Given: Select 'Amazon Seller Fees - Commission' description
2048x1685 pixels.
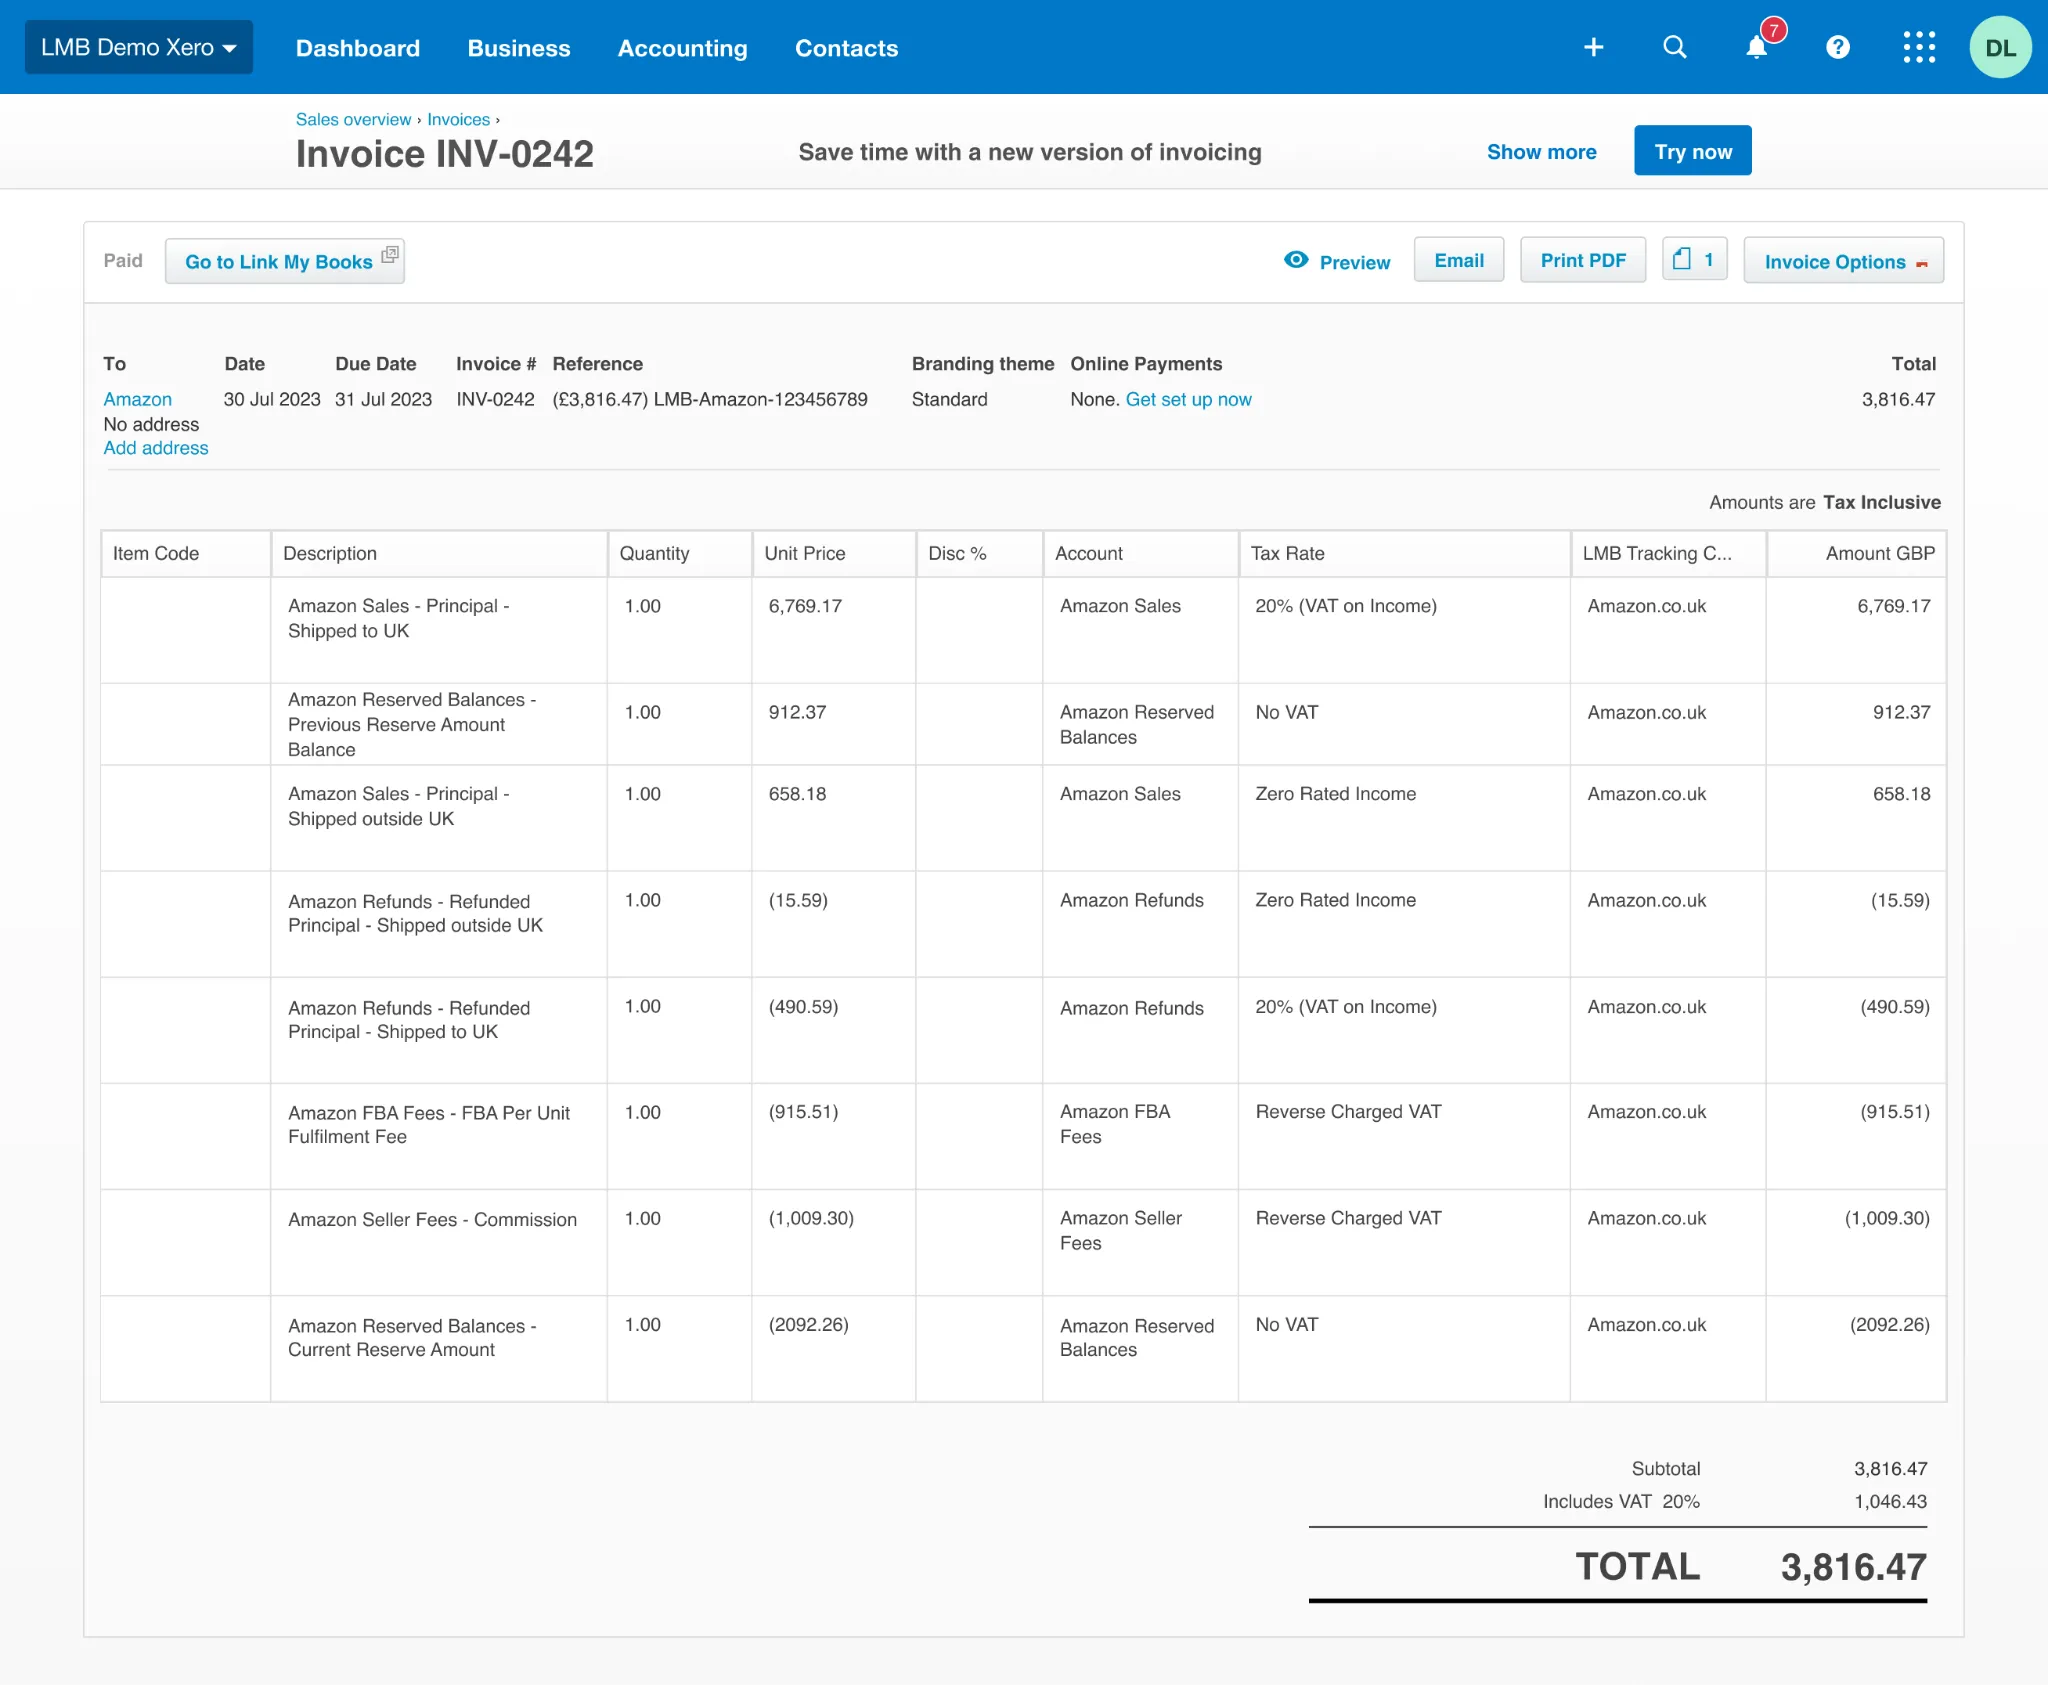Looking at the screenshot, I should click(x=432, y=1219).
